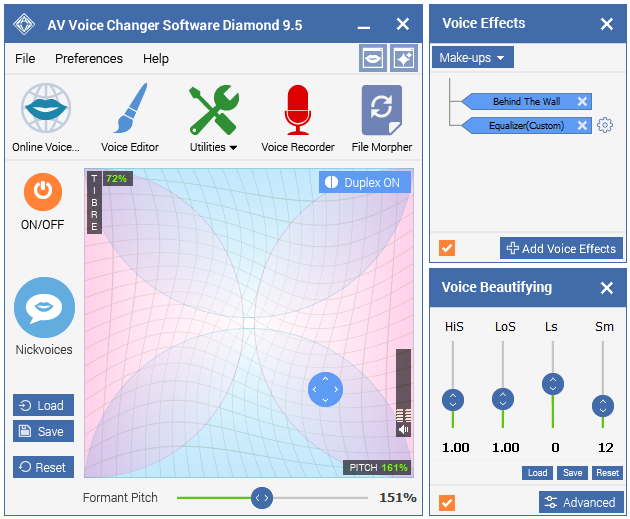Viewport: 630px width, 519px height.
Task: Remove the Behind The Wall effect
Action: tap(583, 101)
